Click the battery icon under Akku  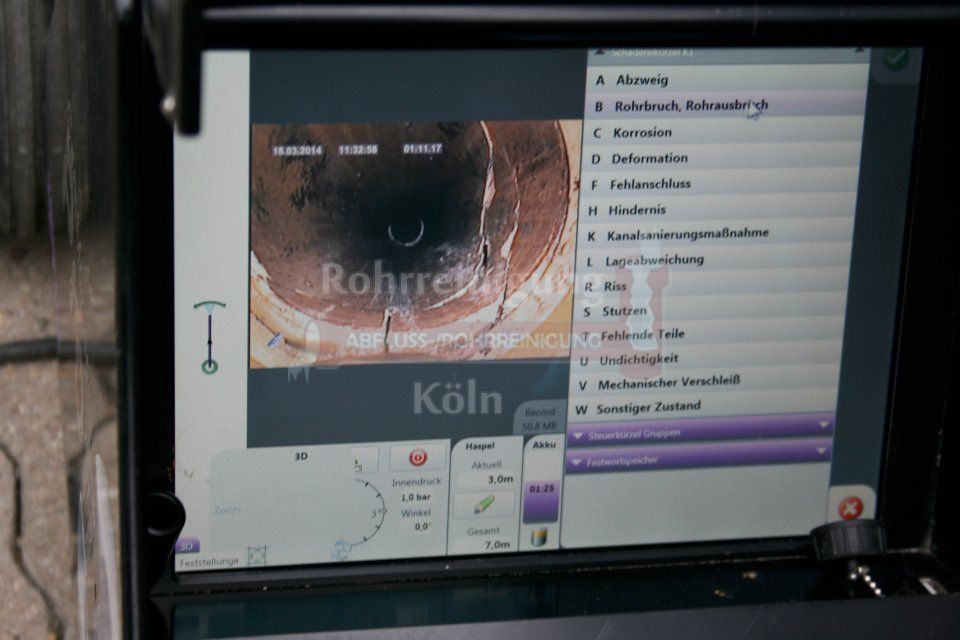click(x=539, y=537)
